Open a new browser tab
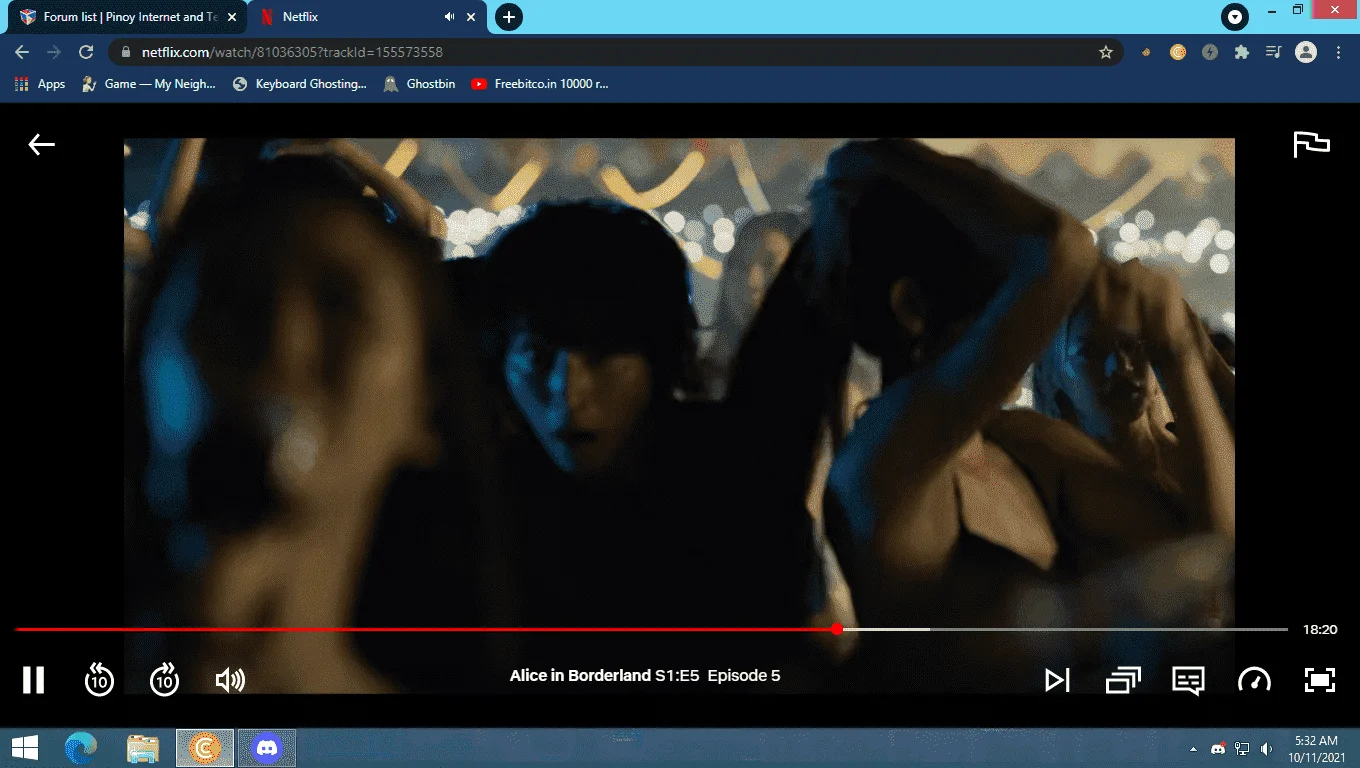 coord(509,17)
